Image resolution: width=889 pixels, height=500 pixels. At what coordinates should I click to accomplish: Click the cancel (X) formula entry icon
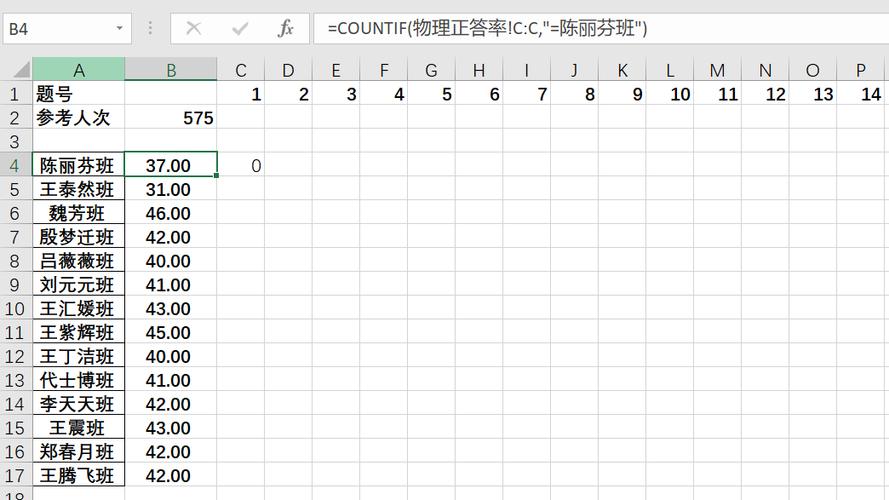pos(193,28)
